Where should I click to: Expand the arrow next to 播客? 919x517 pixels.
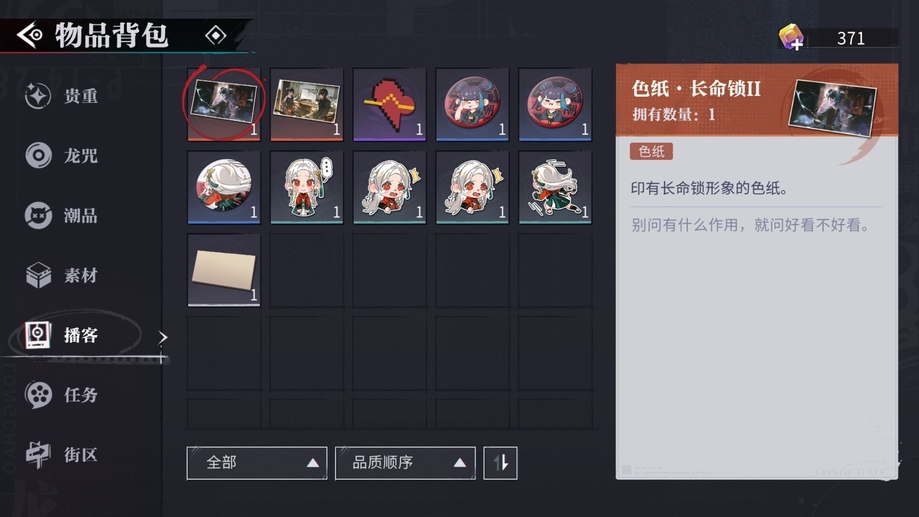point(163,337)
